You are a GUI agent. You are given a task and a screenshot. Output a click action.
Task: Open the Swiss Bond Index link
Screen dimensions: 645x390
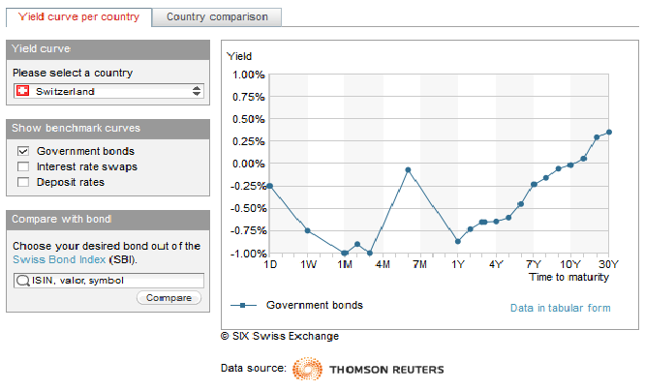click(x=59, y=260)
